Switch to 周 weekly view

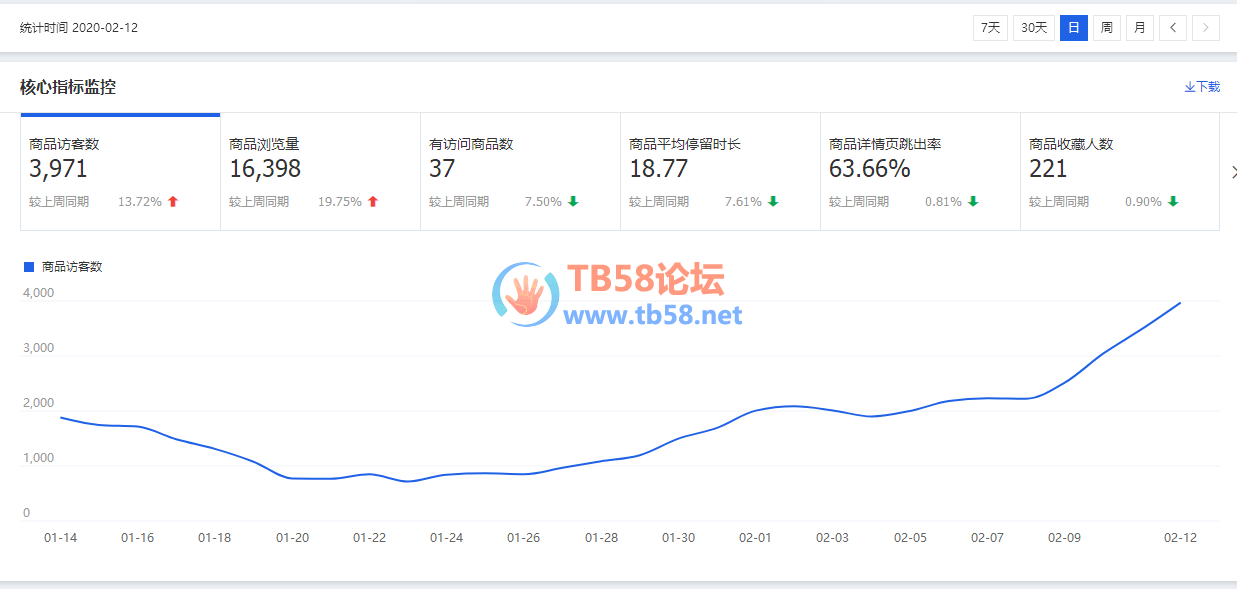point(1106,28)
